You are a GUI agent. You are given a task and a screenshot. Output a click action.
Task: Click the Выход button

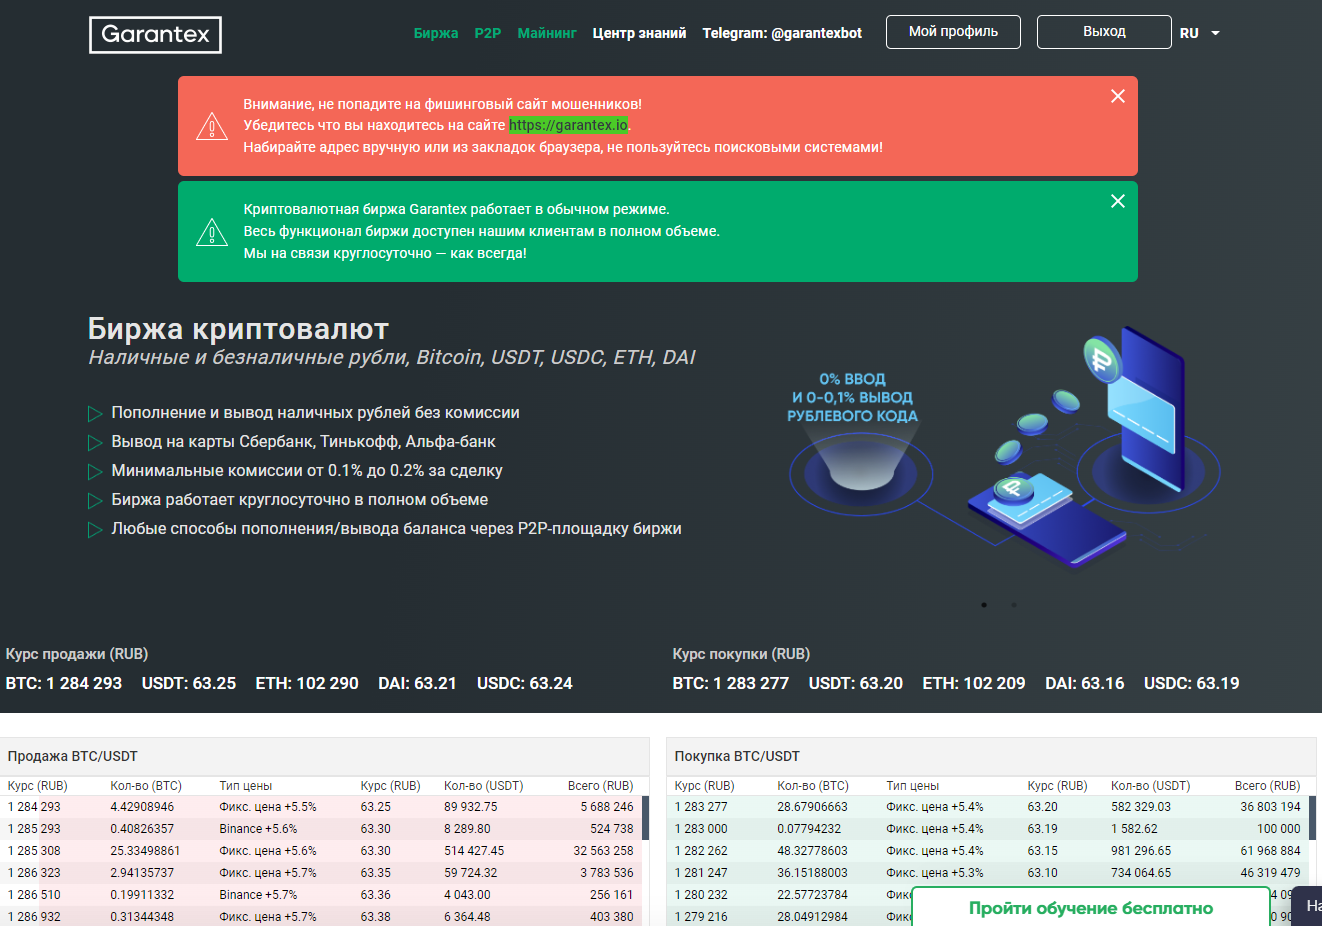point(1103,31)
